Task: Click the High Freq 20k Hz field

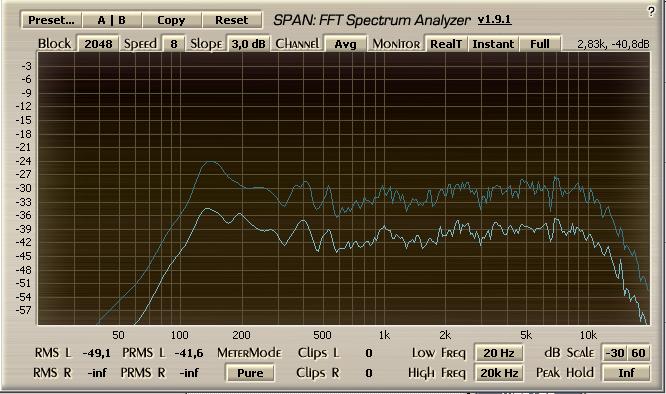Action: (x=499, y=373)
